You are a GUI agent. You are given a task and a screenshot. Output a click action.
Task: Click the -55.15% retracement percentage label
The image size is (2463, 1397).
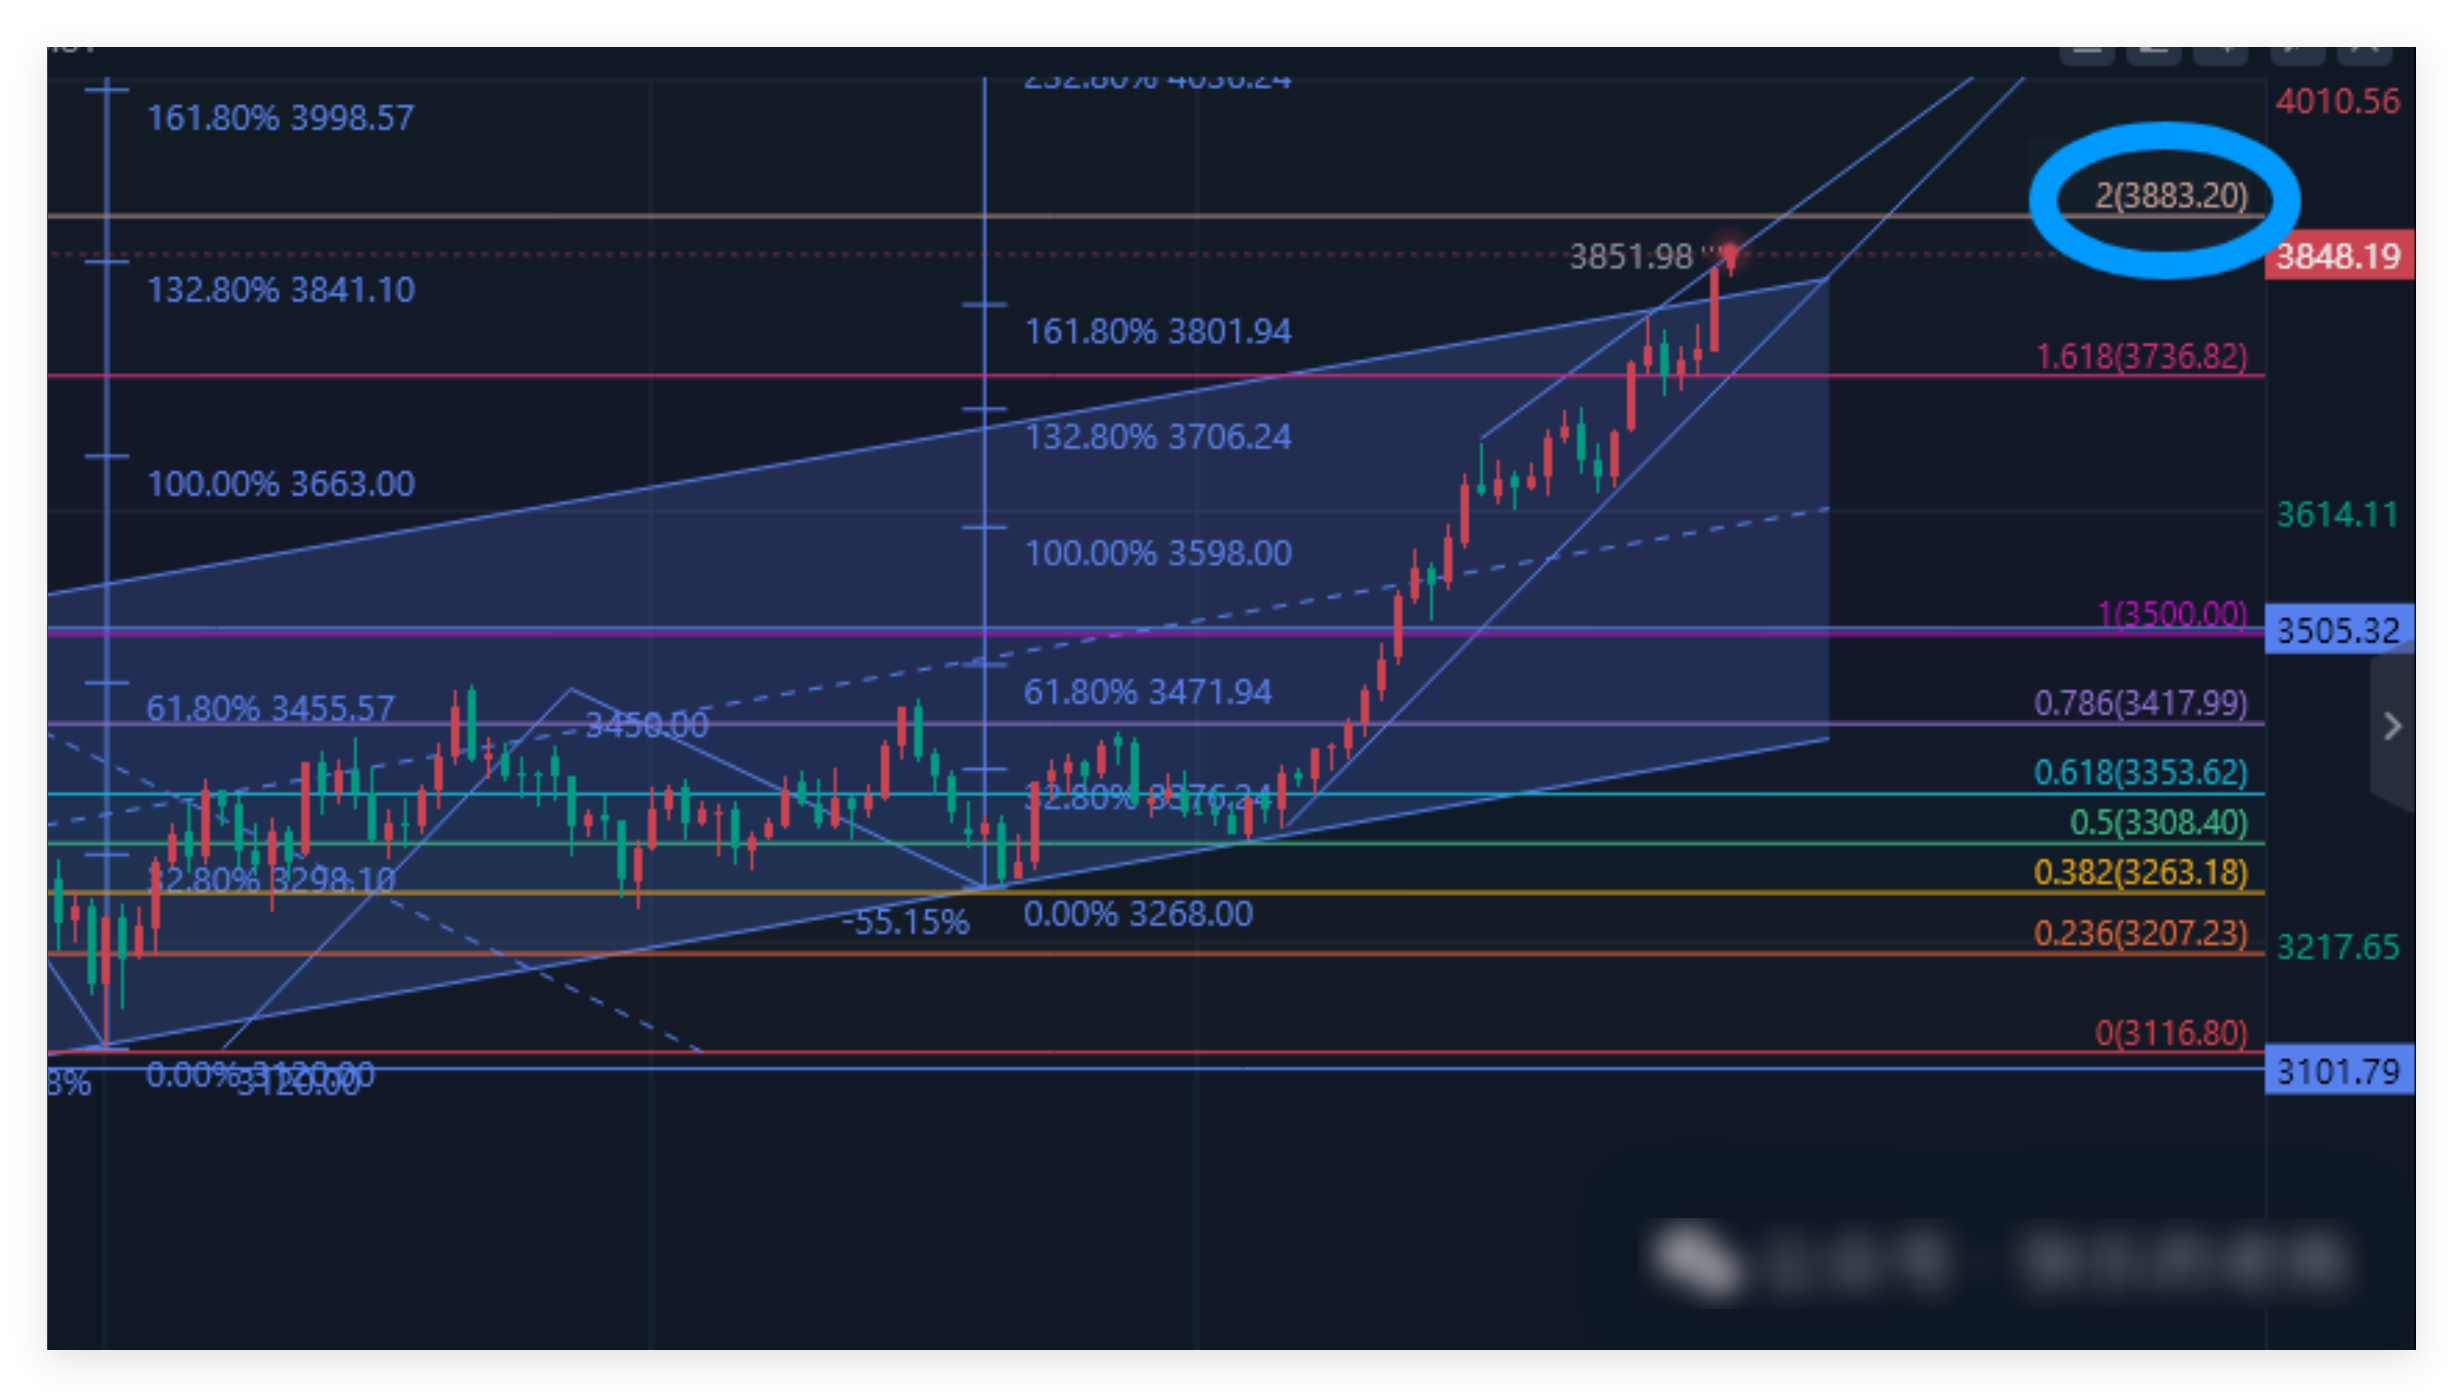[x=906, y=923]
